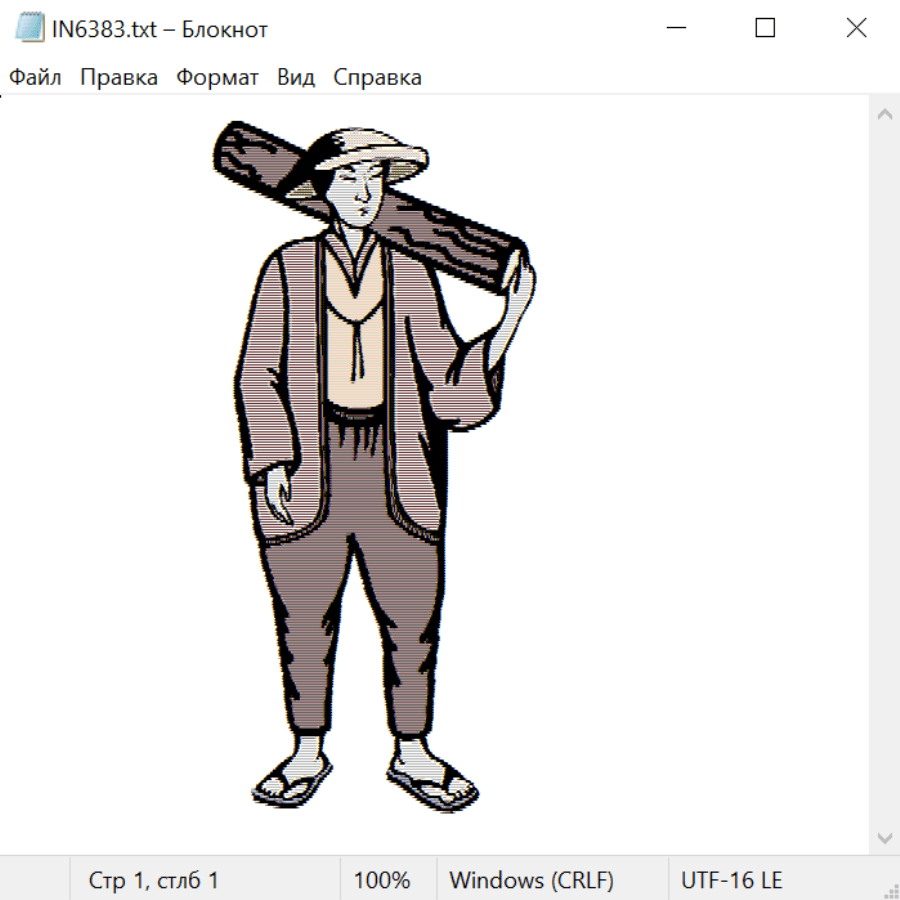Open the Правка menu

click(119, 78)
